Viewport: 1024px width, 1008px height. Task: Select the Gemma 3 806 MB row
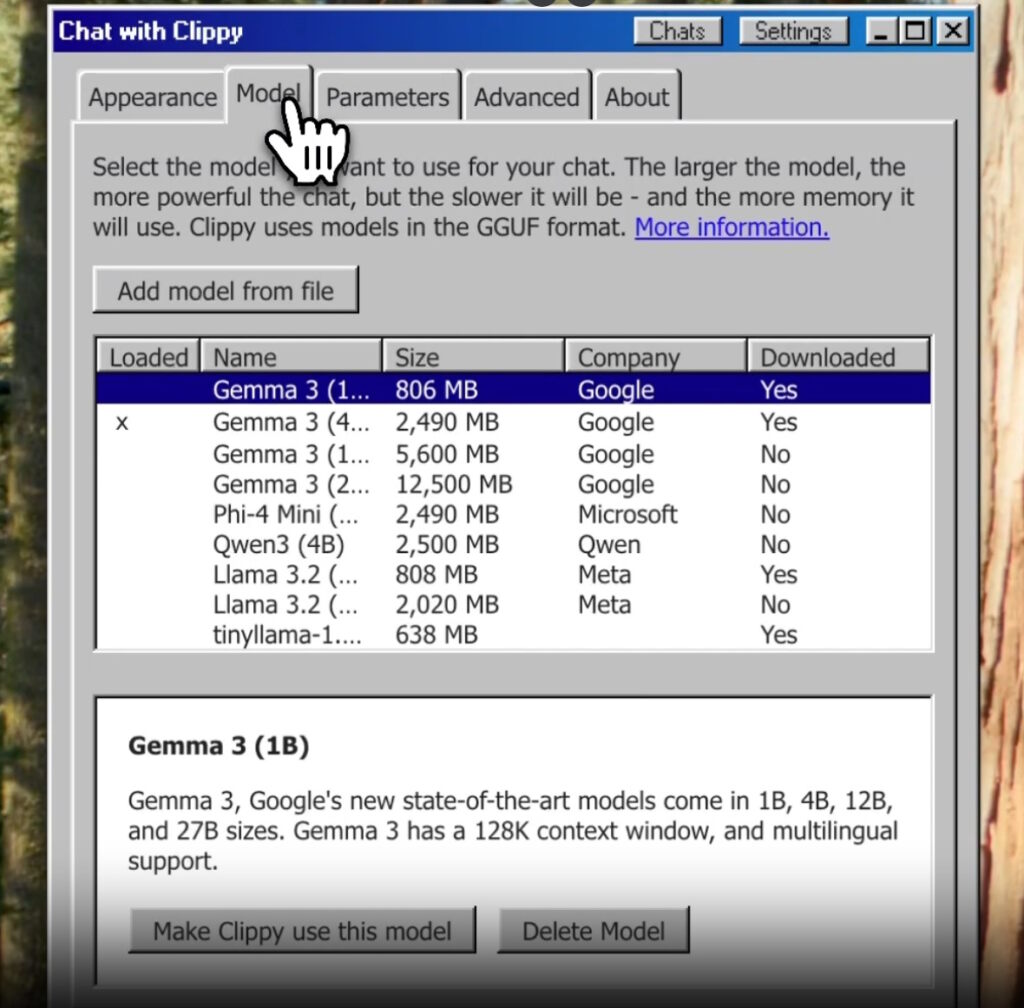pos(513,390)
